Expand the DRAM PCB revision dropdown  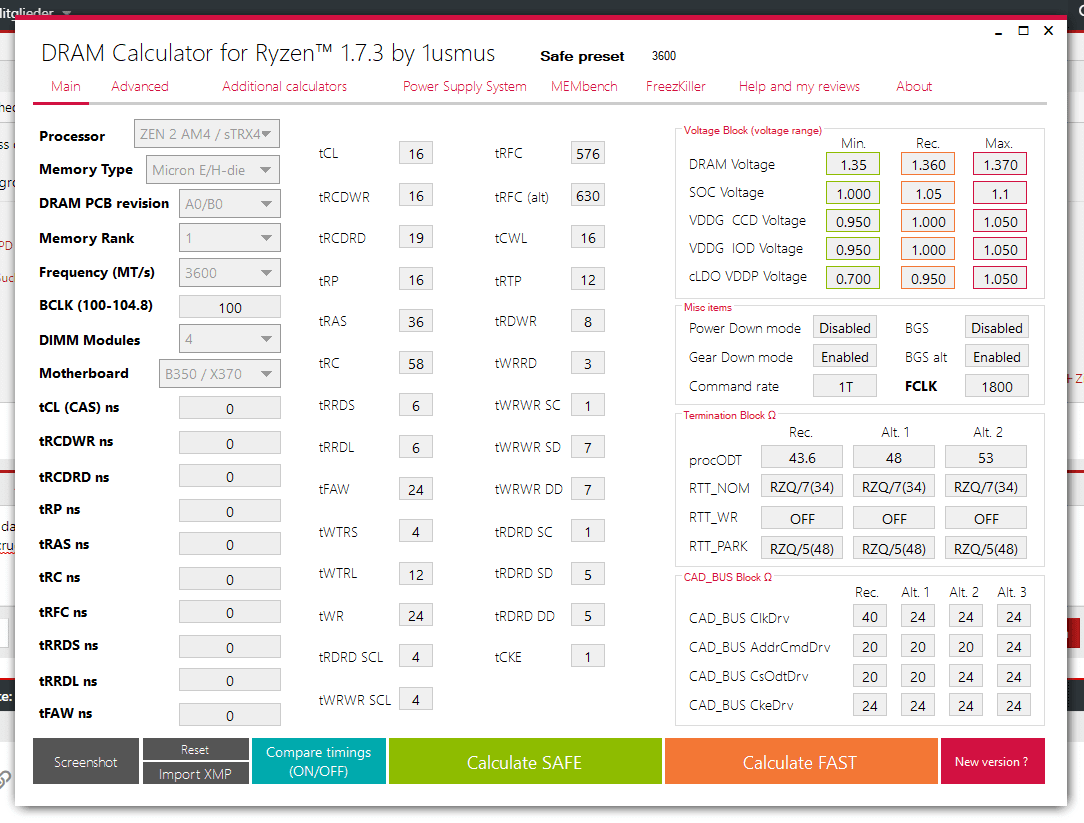[230, 204]
